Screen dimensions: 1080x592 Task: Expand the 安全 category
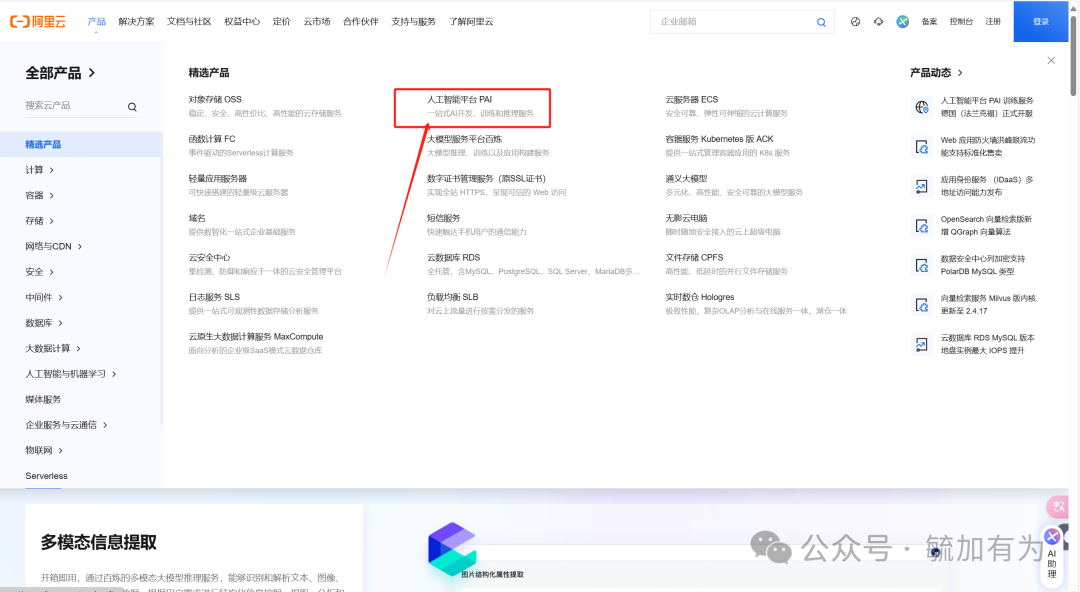coord(52,272)
